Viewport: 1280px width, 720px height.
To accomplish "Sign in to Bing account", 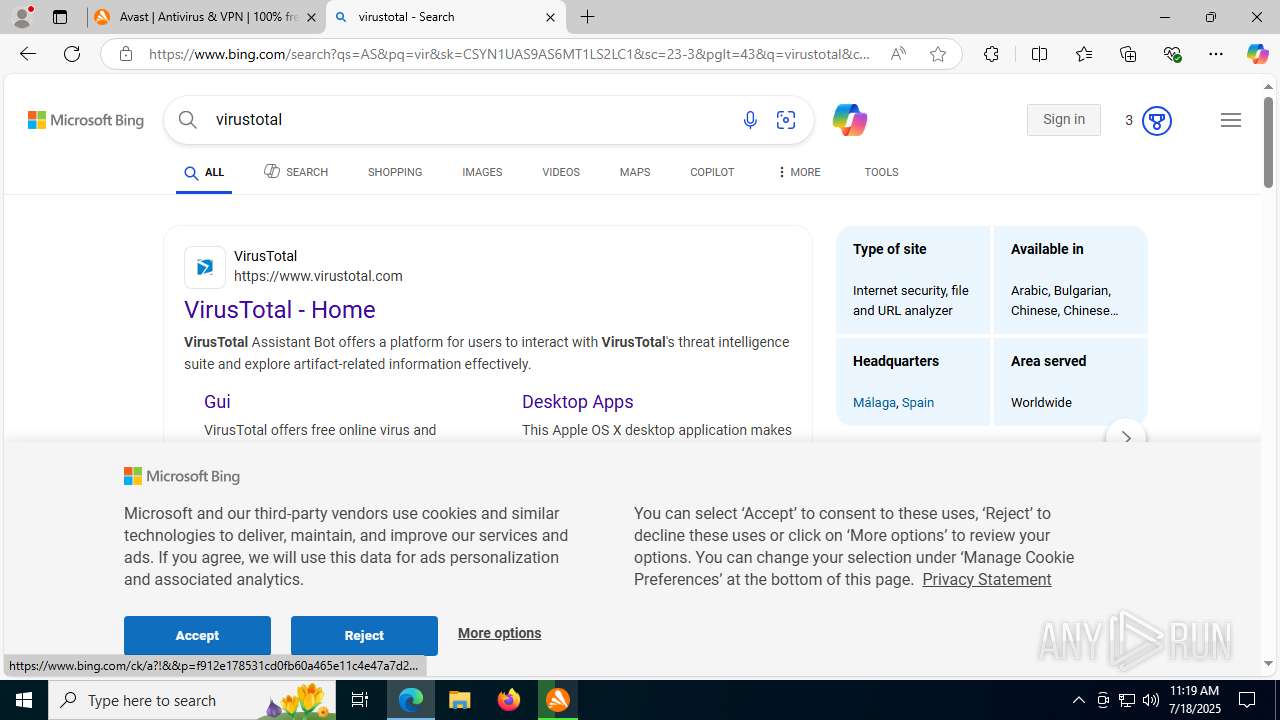I will tap(1063, 120).
